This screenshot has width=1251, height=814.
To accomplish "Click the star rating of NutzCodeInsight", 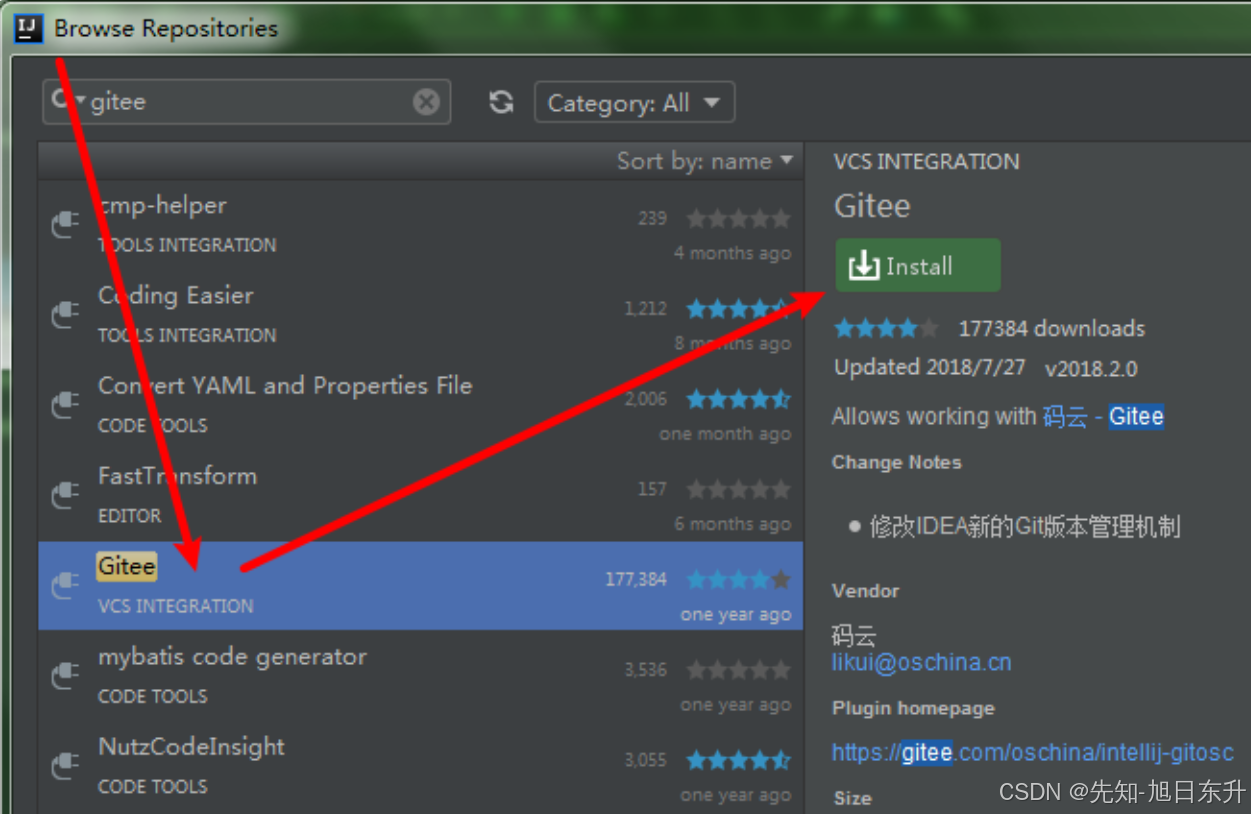I will 738,761.
